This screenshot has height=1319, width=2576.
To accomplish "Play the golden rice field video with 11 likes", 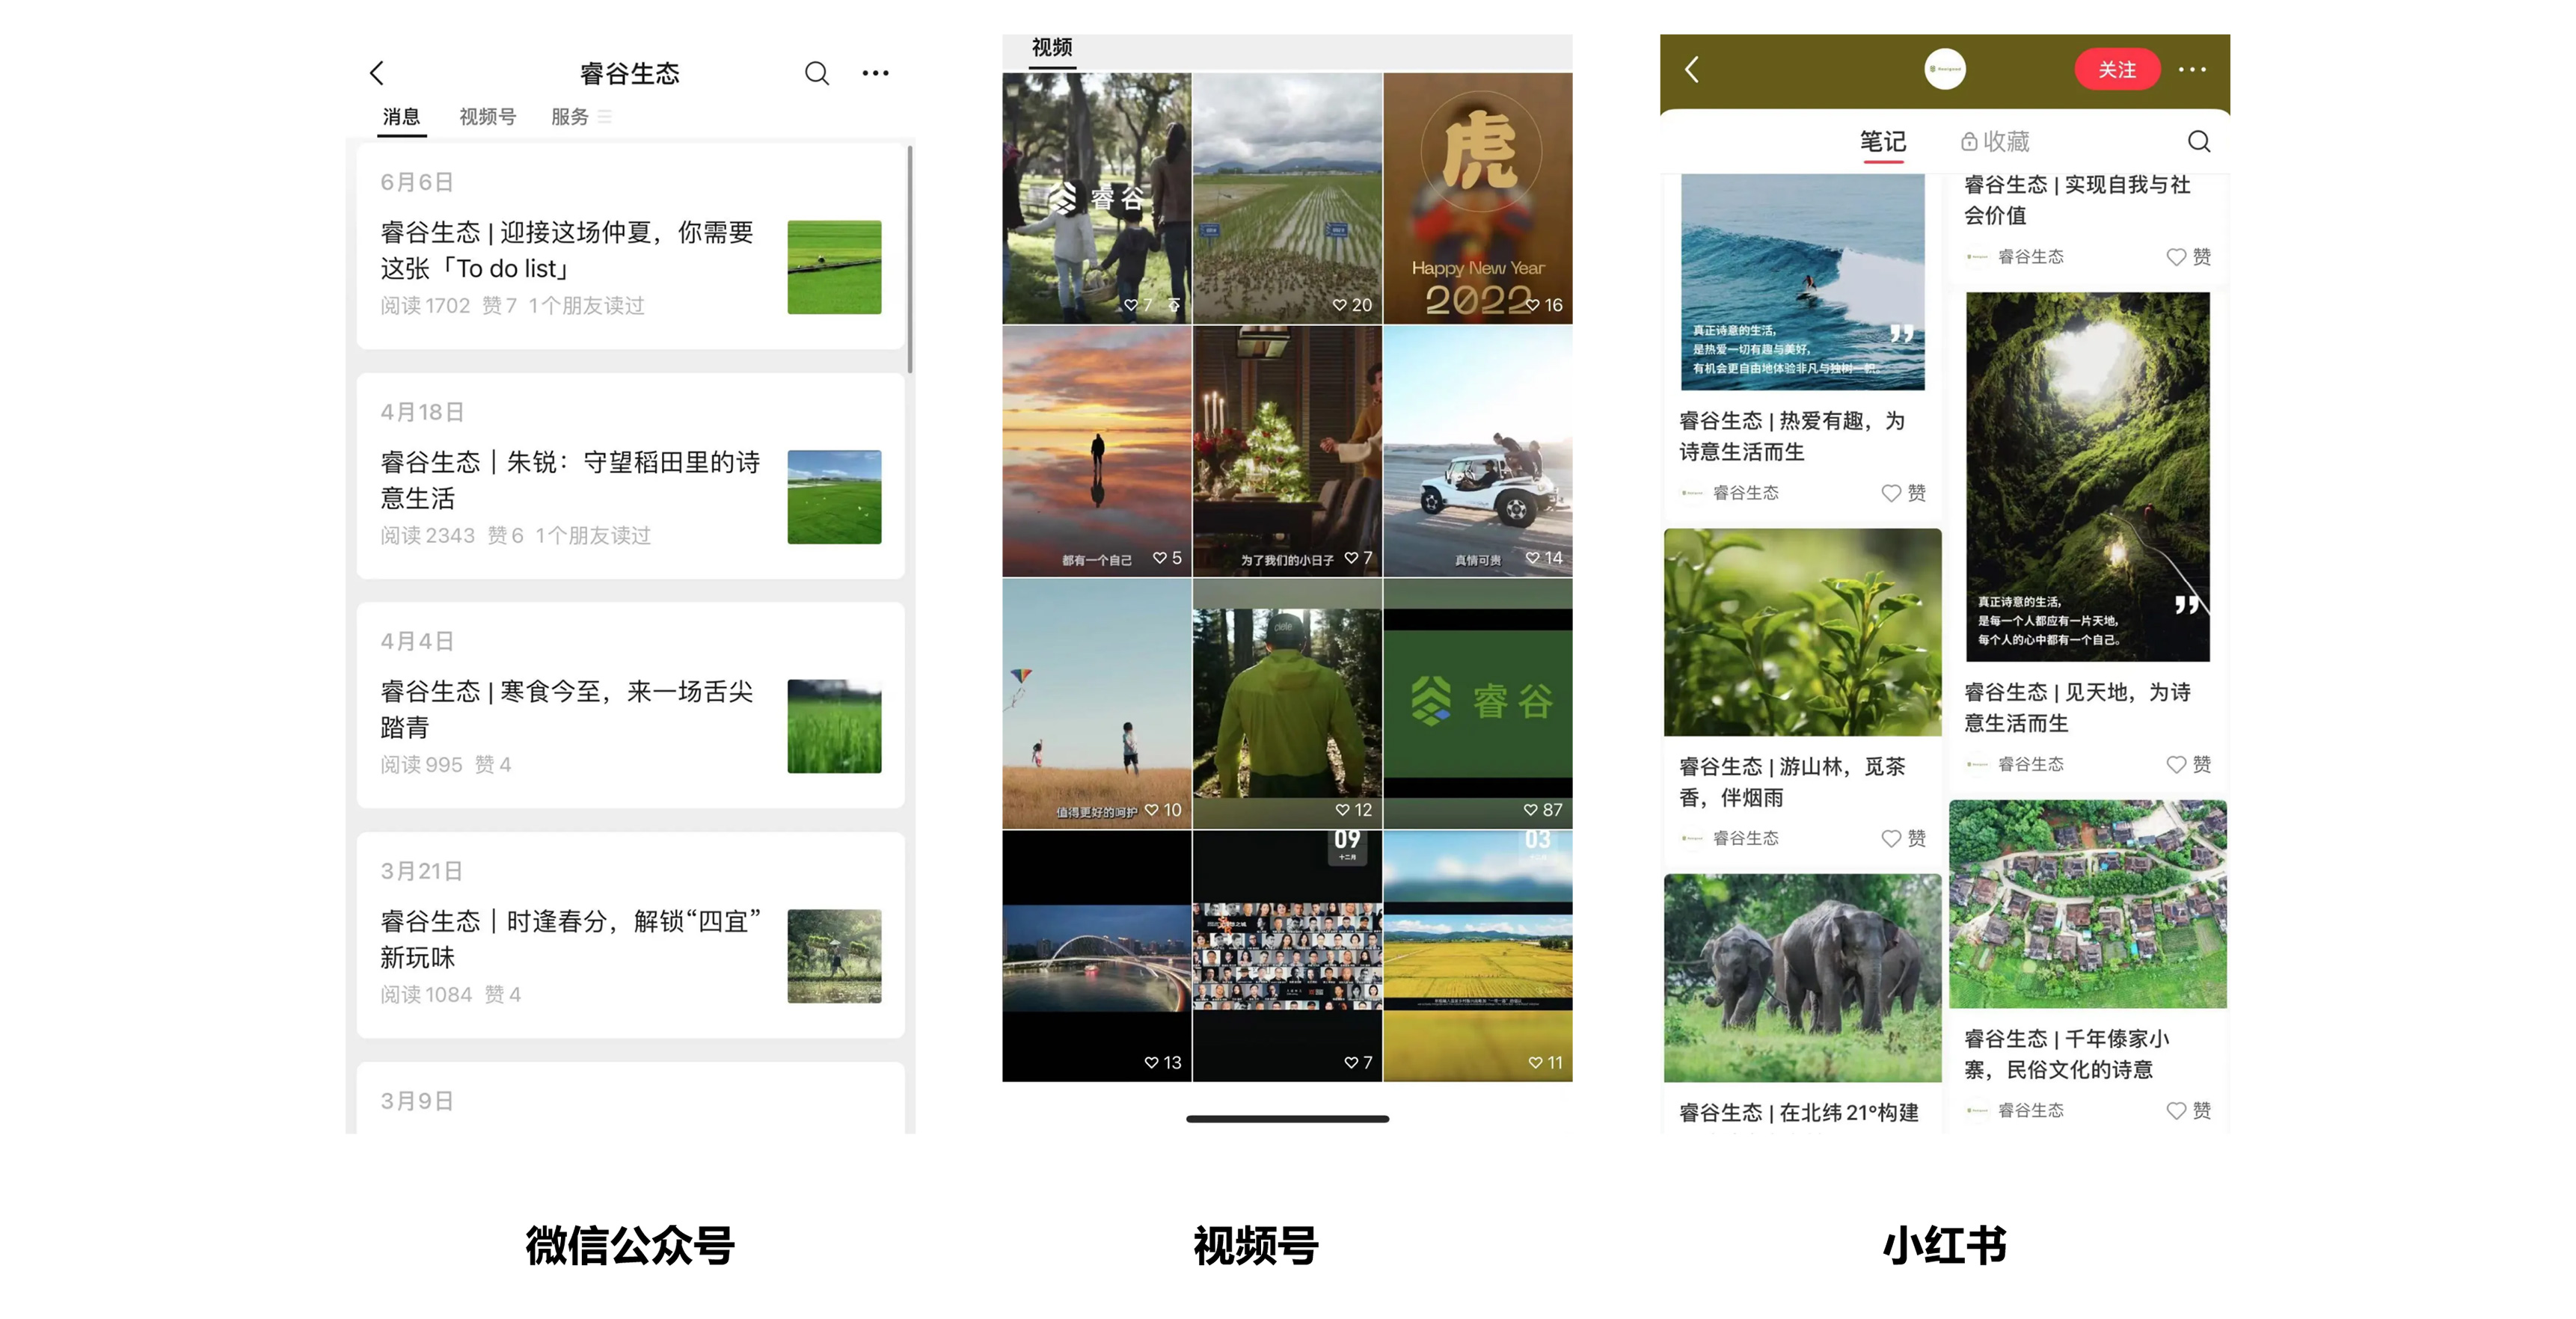I will 1478,956.
